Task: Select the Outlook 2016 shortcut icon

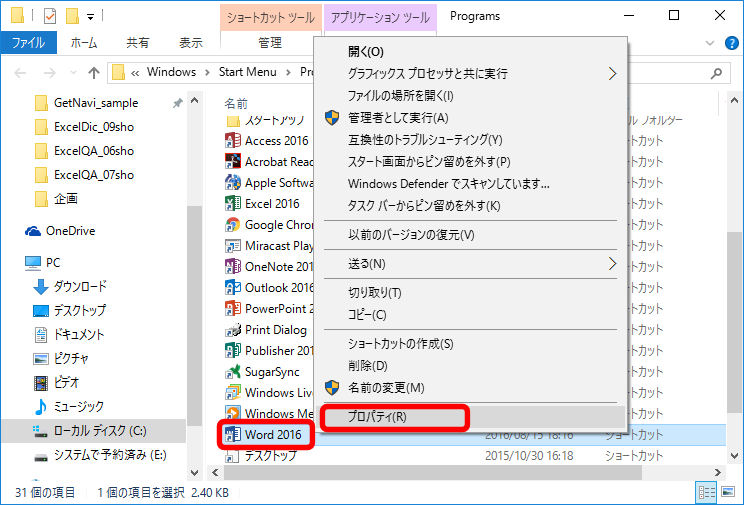Action: [x=232, y=288]
